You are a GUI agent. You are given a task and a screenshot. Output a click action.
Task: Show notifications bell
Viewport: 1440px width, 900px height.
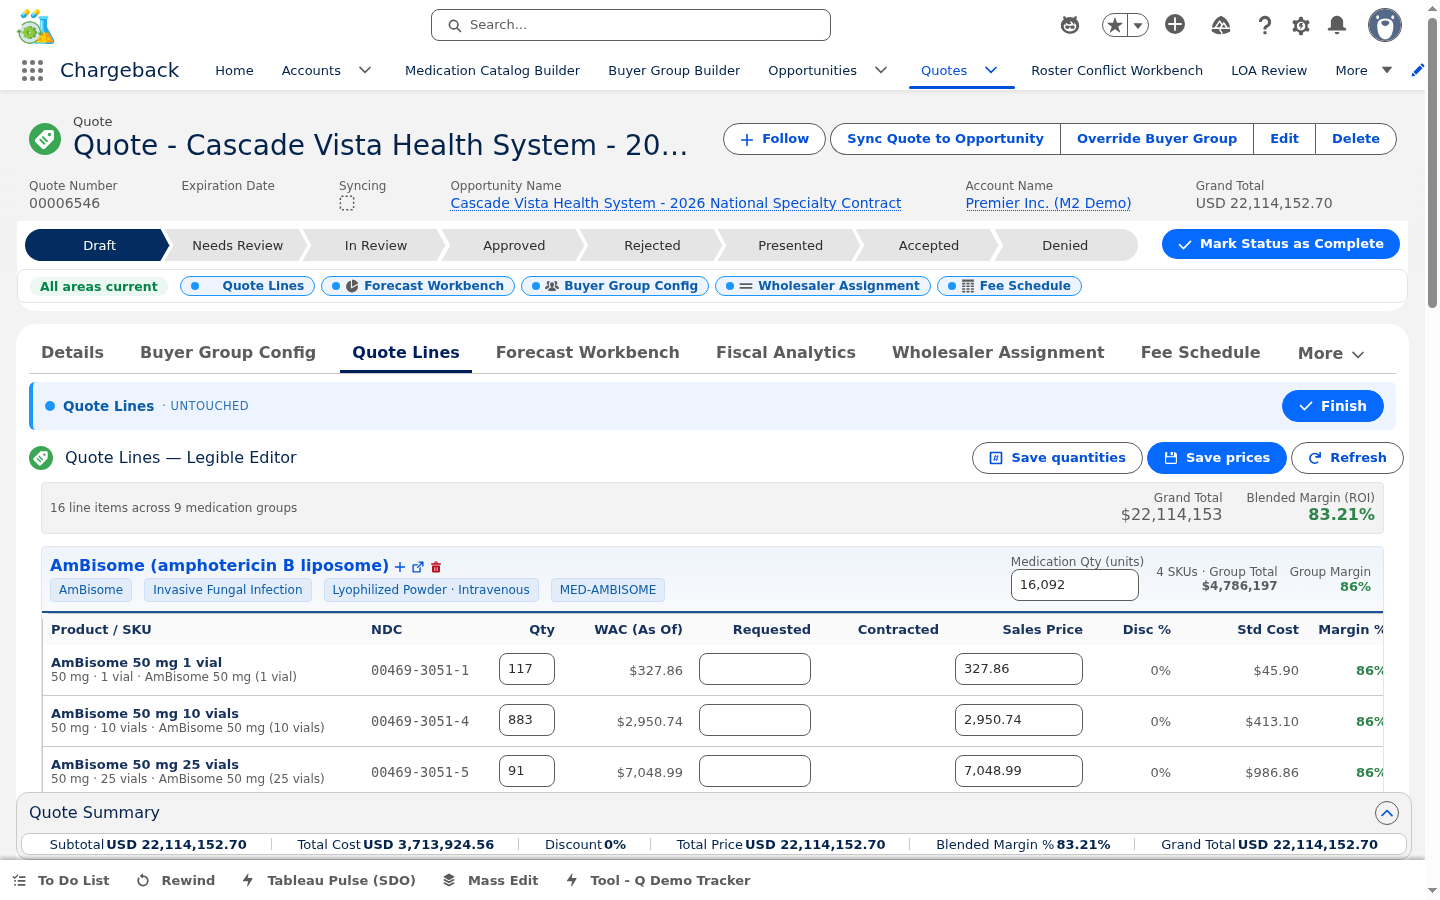[1336, 25]
